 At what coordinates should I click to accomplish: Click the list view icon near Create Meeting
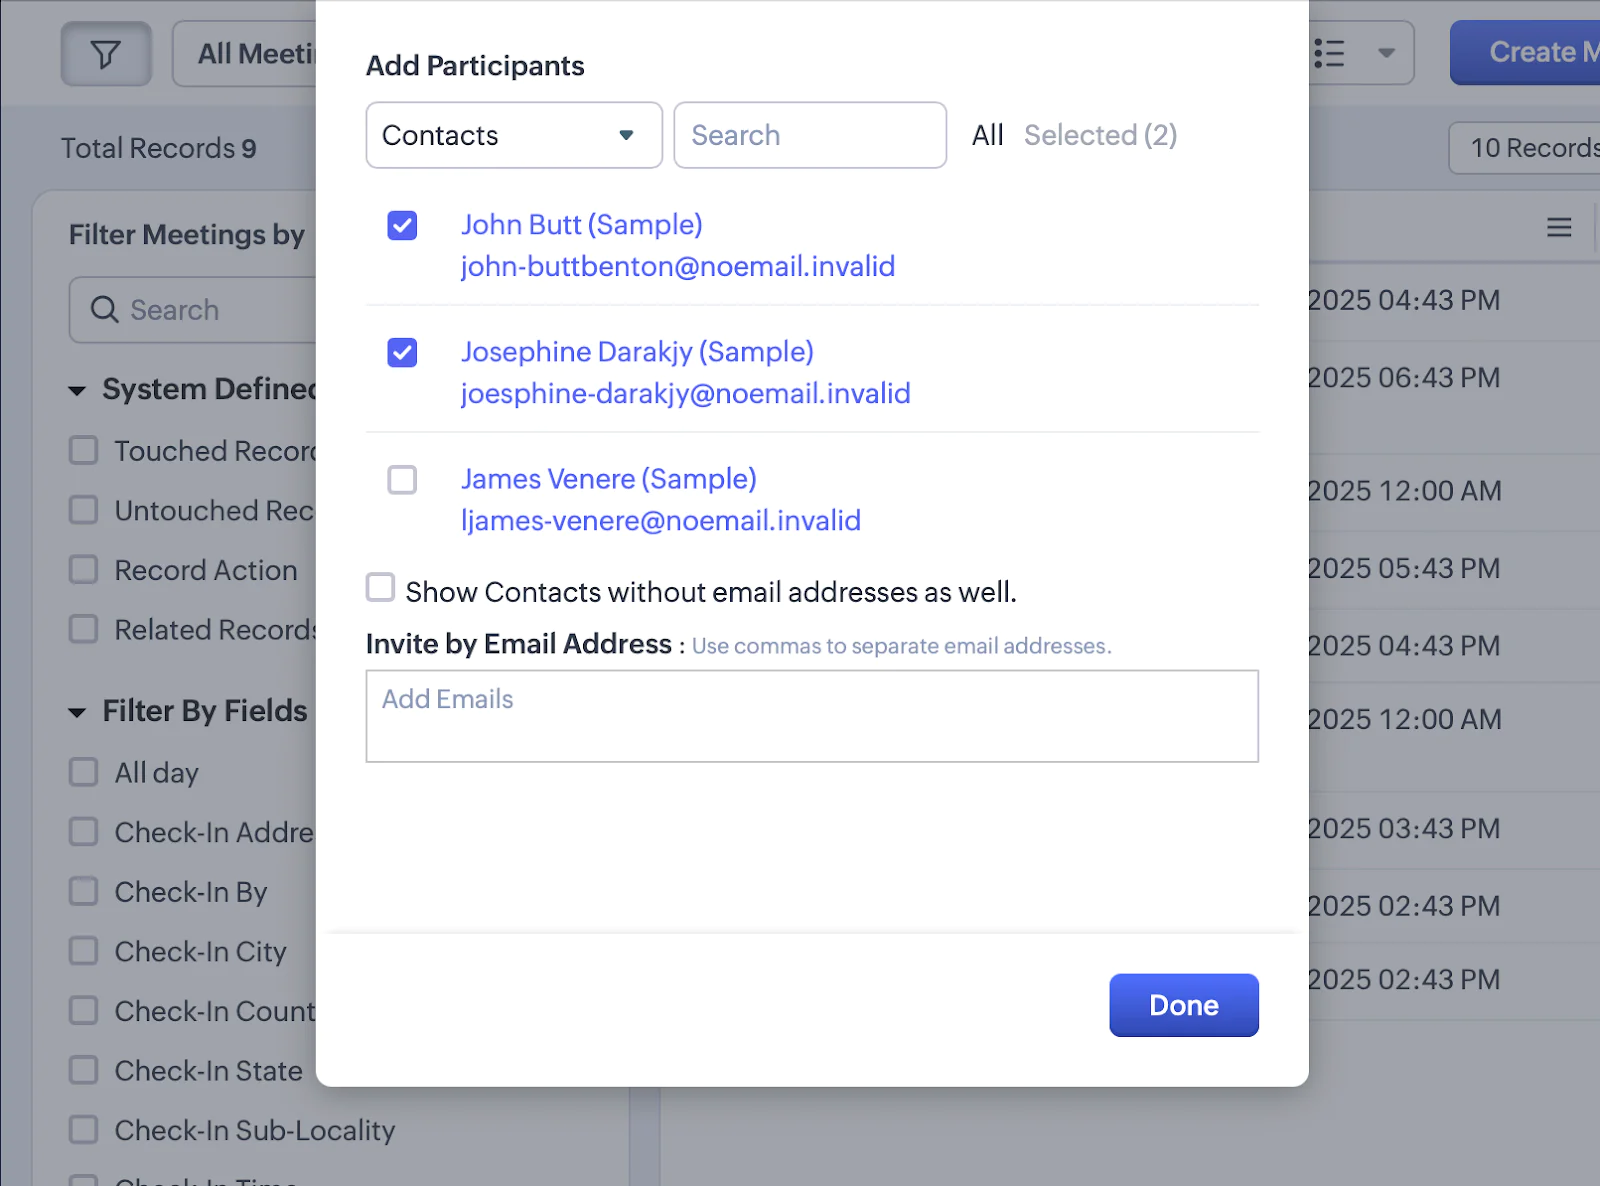click(1331, 53)
